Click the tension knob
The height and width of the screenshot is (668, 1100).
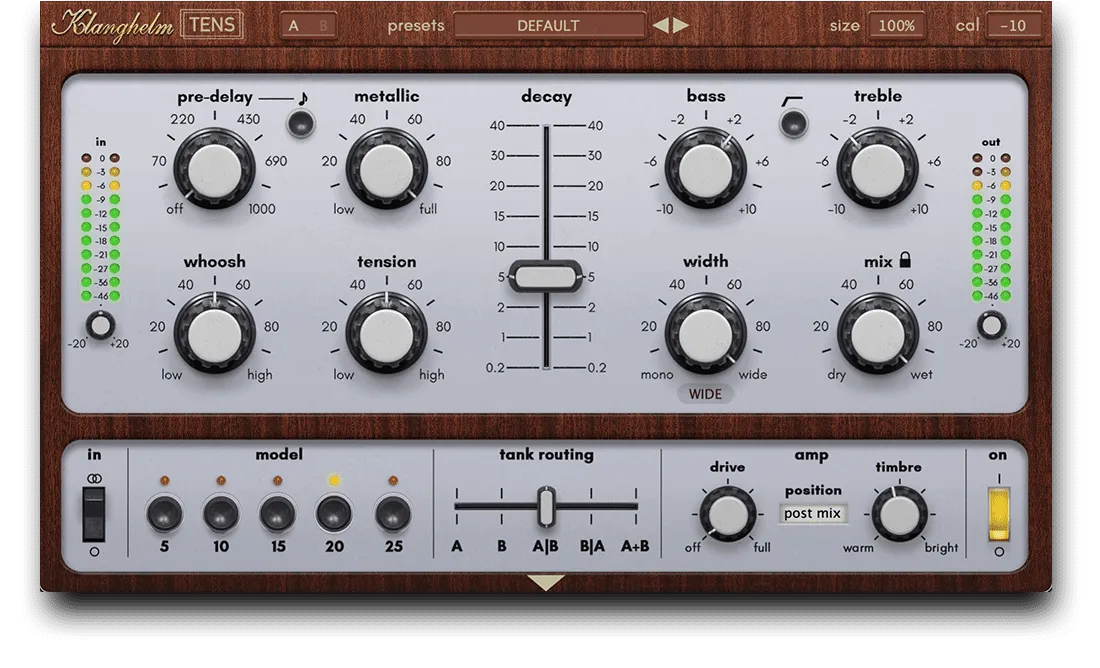386,333
